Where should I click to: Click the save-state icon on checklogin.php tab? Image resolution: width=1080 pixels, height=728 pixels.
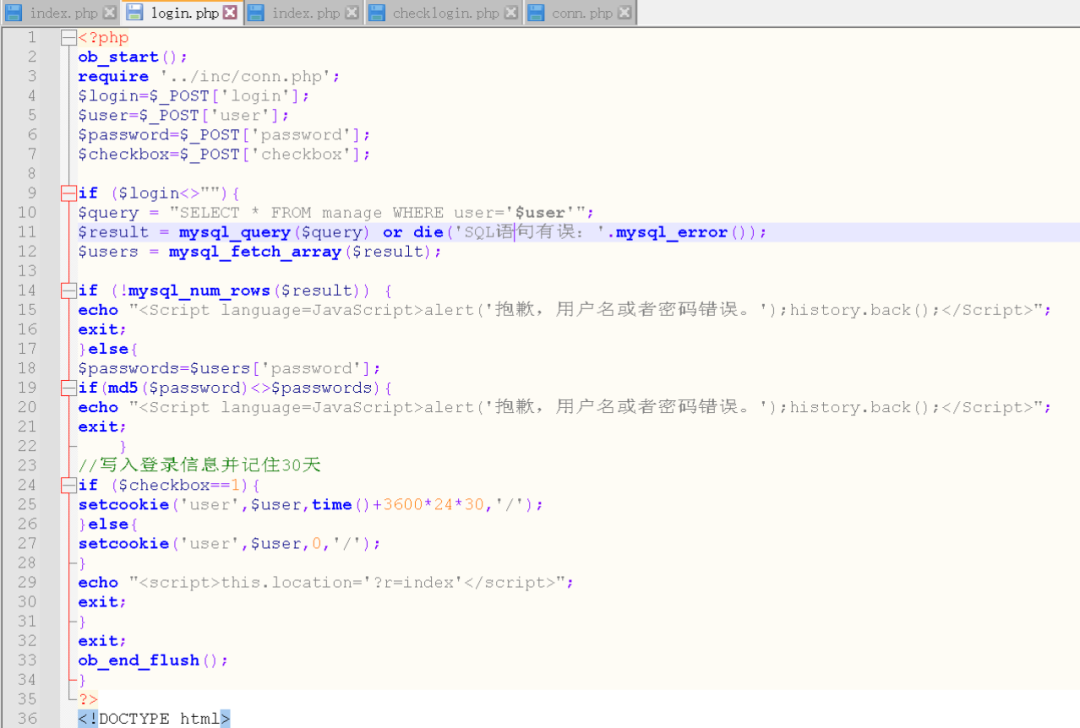point(376,12)
